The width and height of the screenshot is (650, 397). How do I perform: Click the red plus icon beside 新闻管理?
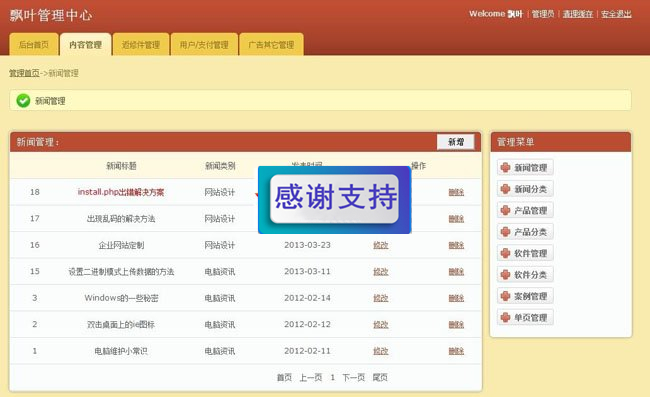click(505, 167)
